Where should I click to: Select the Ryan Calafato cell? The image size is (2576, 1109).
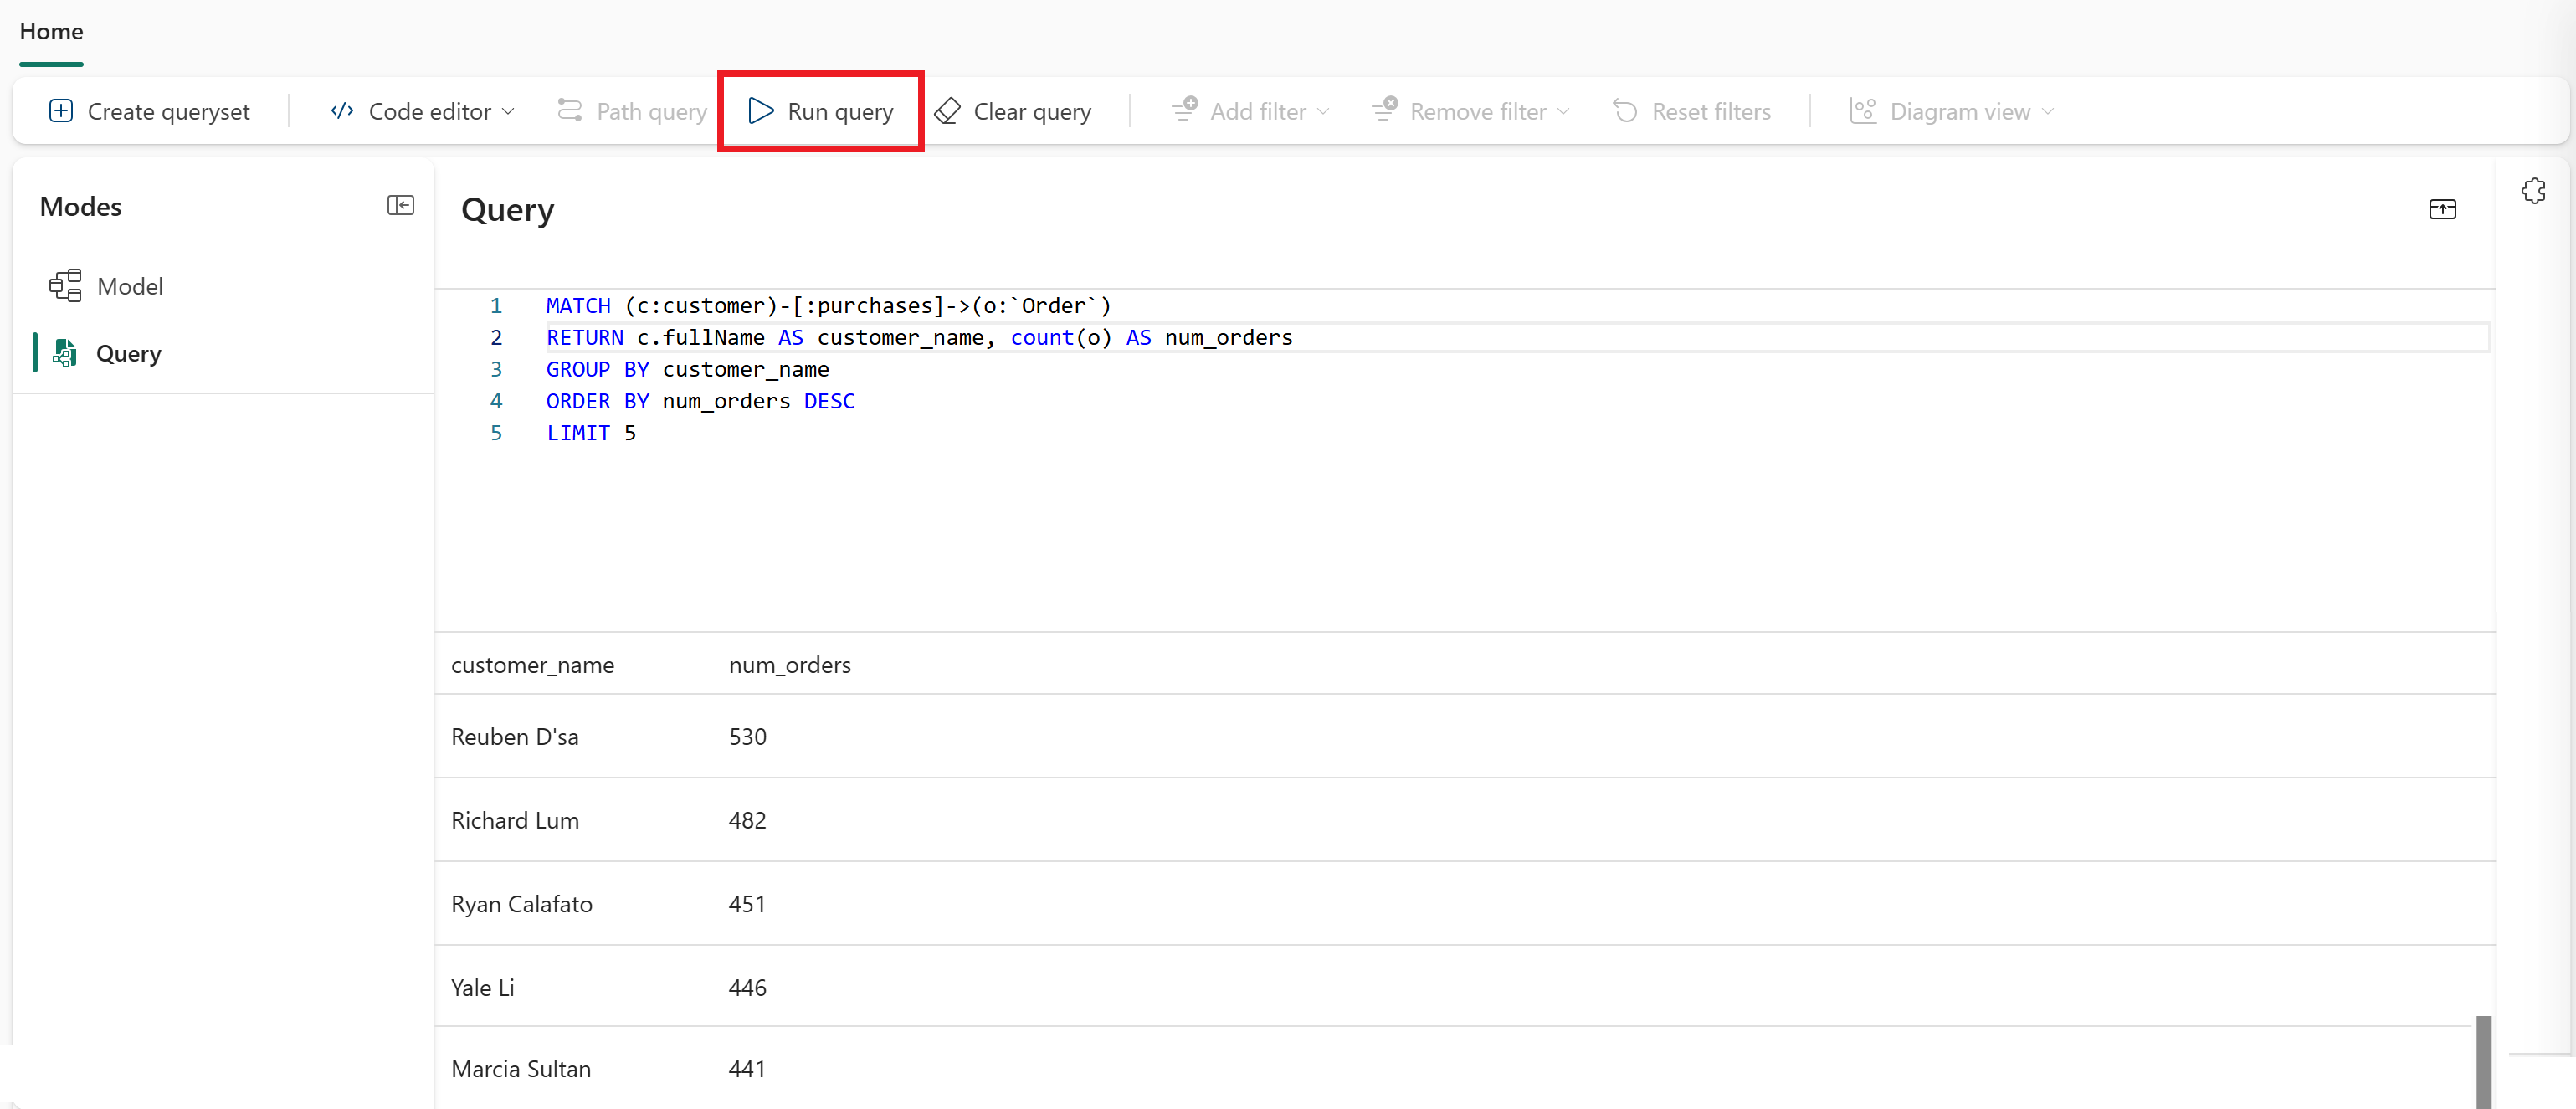[x=521, y=905]
